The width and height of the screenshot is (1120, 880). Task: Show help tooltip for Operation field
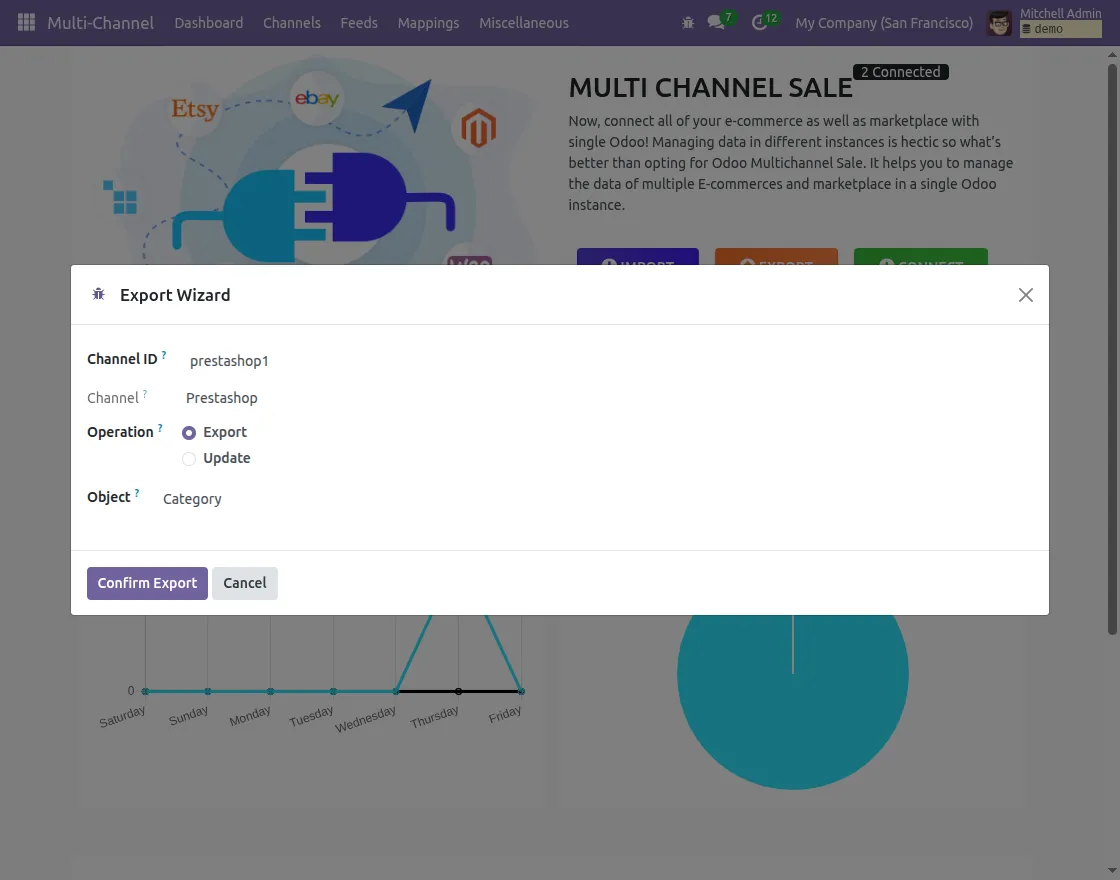(x=160, y=428)
